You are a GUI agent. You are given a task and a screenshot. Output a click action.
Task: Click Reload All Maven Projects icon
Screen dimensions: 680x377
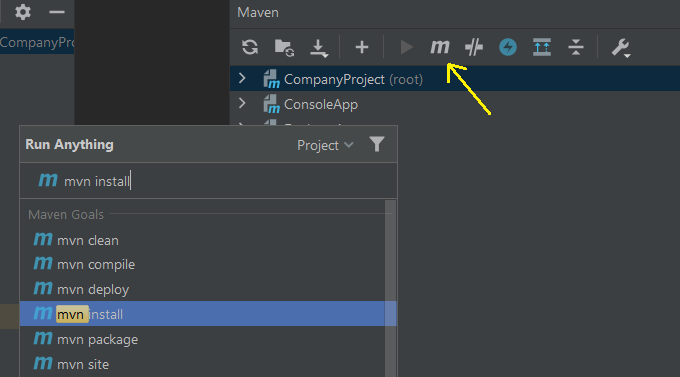click(x=250, y=47)
